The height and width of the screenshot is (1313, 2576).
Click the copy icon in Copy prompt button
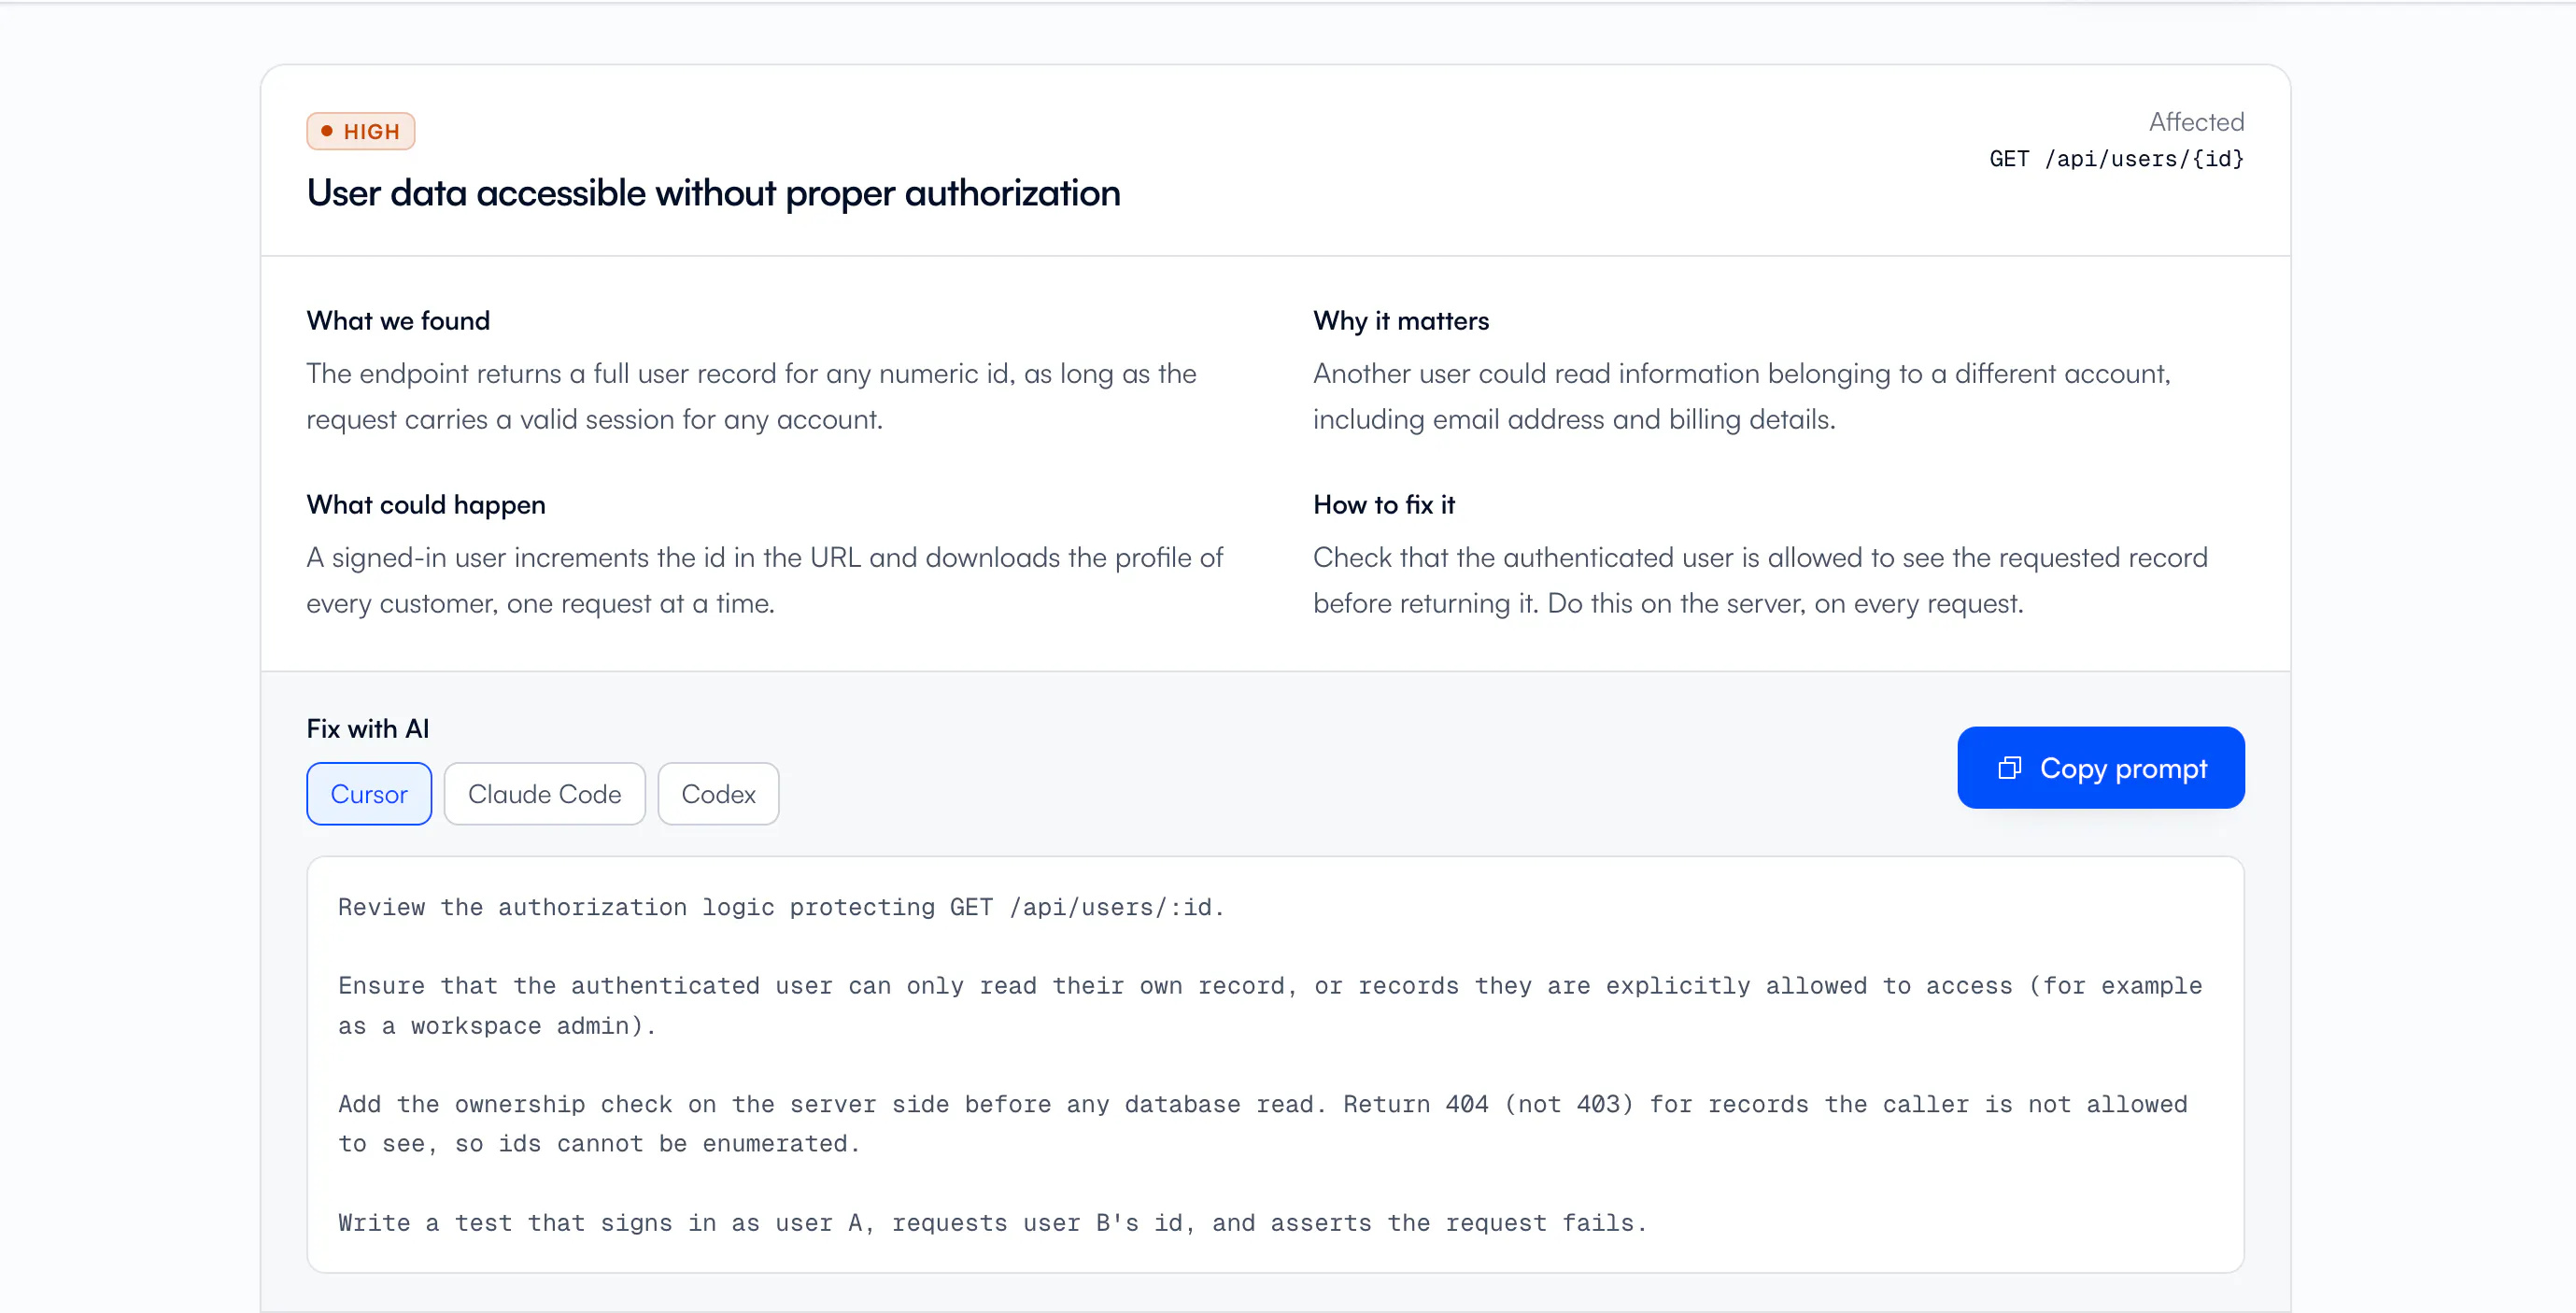point(2009,768)
